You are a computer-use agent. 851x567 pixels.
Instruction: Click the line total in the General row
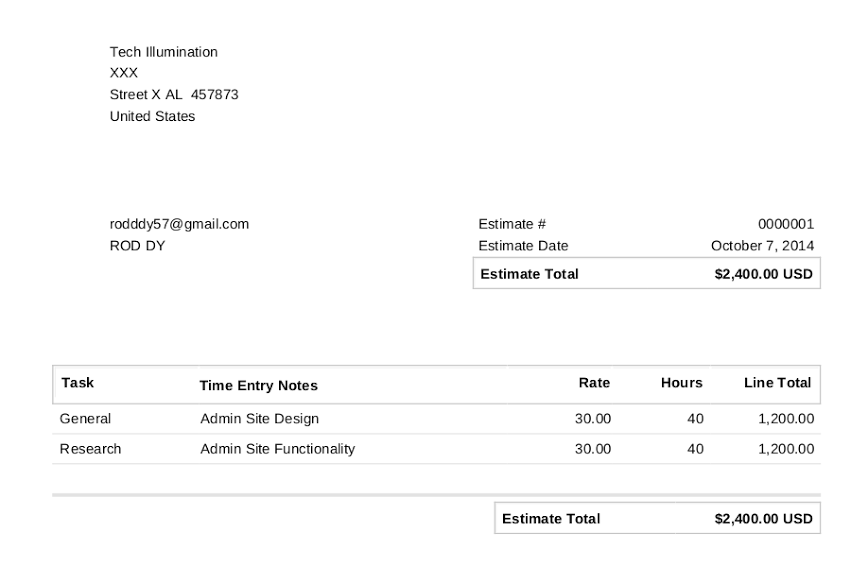pos(785,419)
